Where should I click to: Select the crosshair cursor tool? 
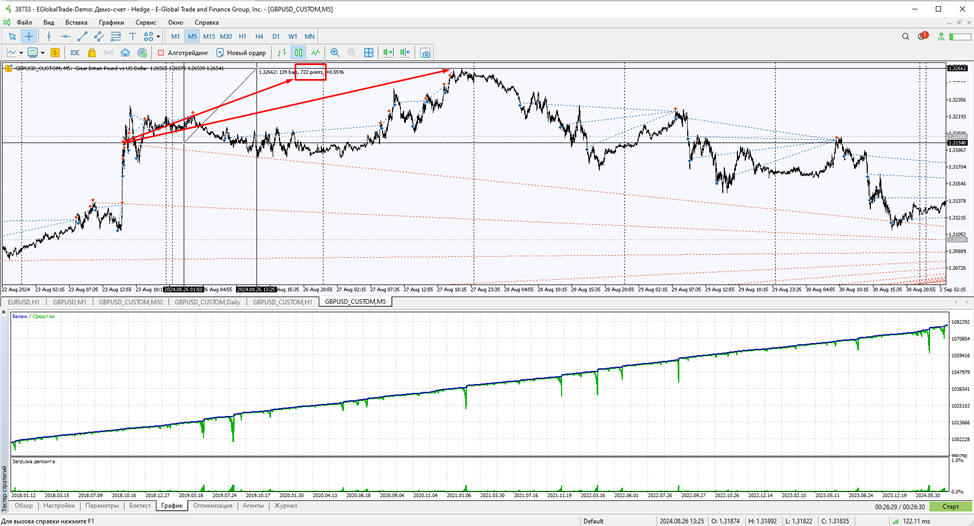tap(29, 37)
